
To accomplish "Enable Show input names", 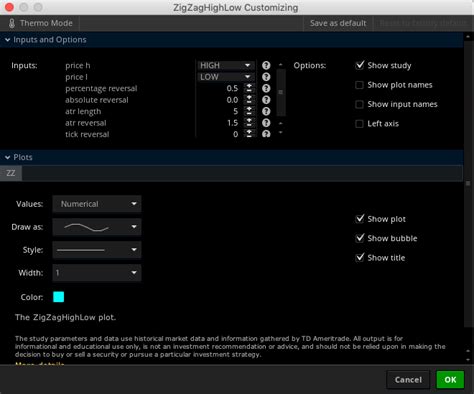I will click(x=360, y=104).
